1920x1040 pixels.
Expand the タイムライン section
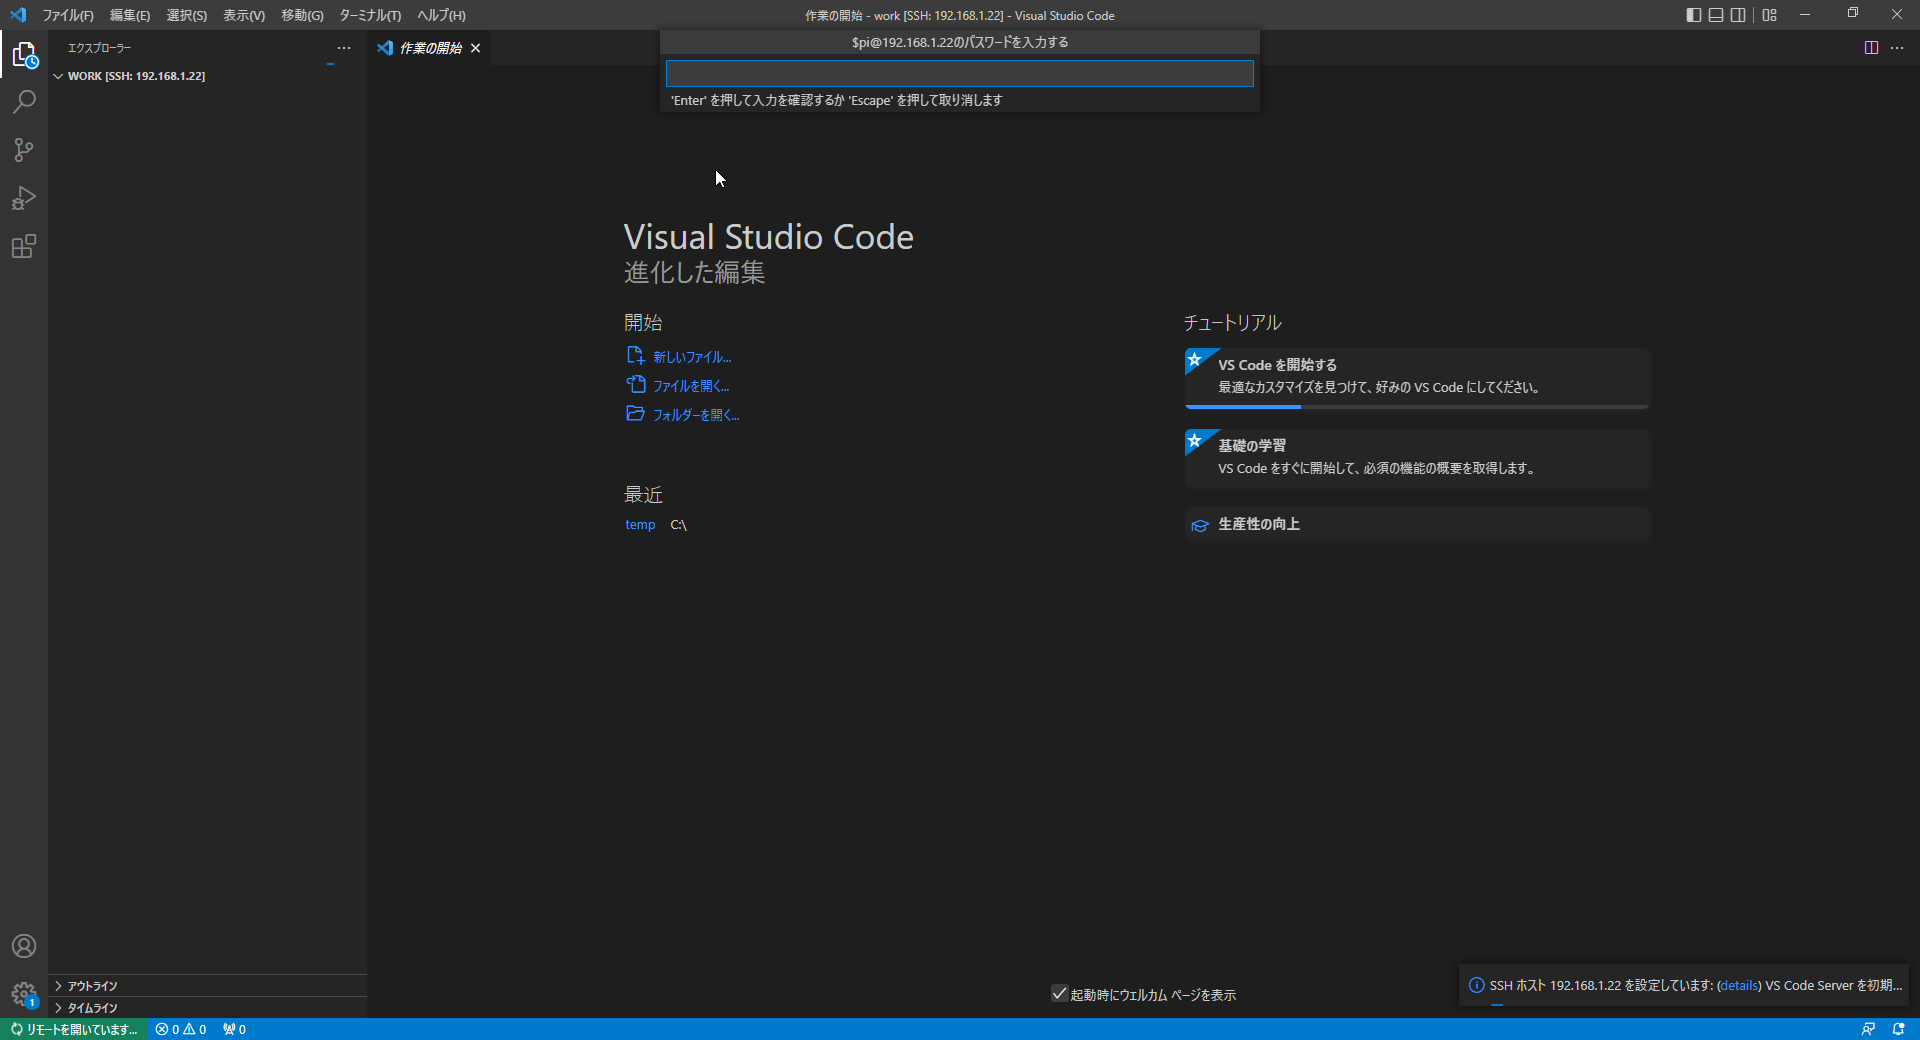(x=207, y=1008)
